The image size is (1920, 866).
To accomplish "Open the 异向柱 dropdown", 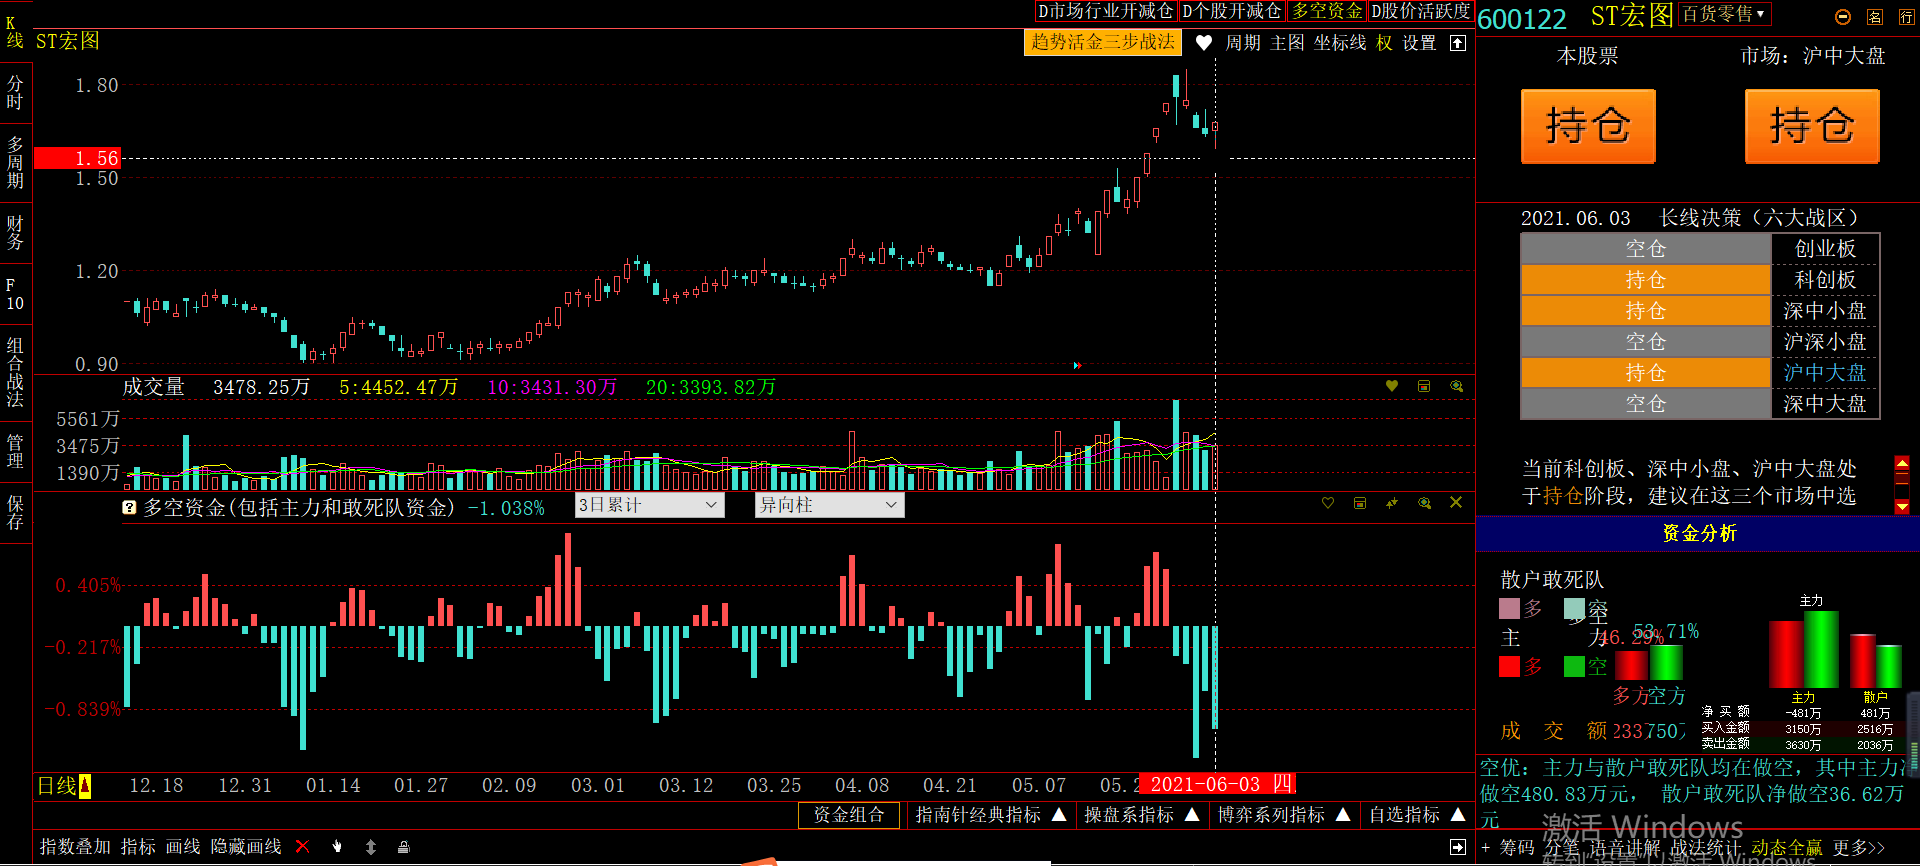I will click(x=830, y=505).
